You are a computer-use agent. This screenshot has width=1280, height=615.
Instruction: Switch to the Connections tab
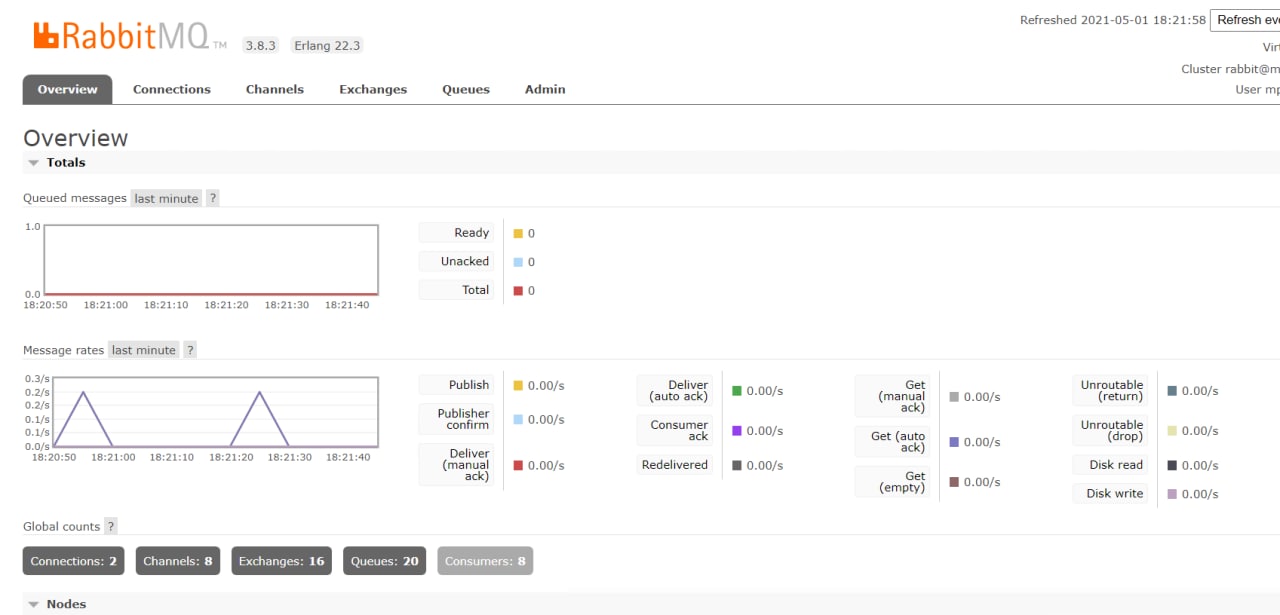172,89
